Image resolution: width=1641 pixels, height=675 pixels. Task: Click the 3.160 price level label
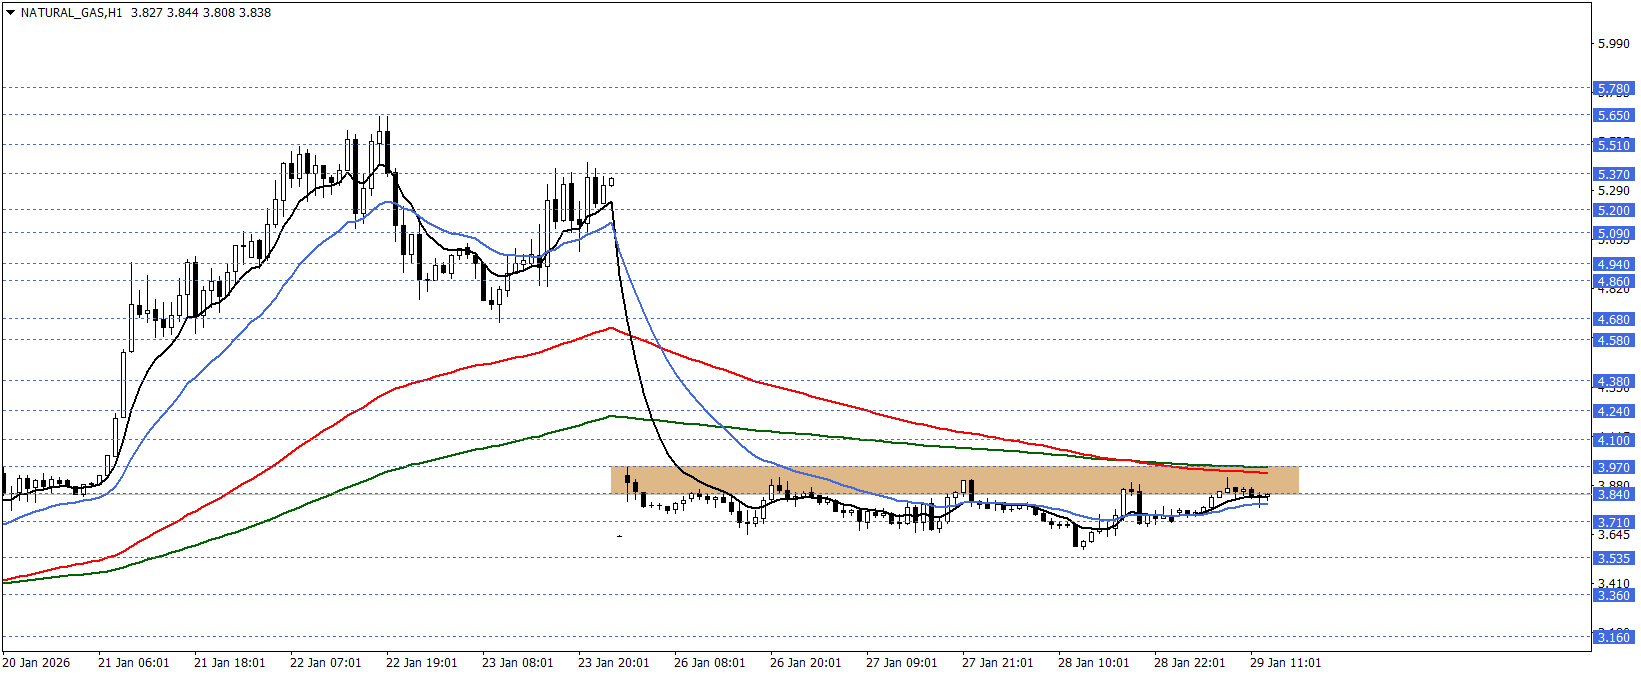pos(1612,637)
